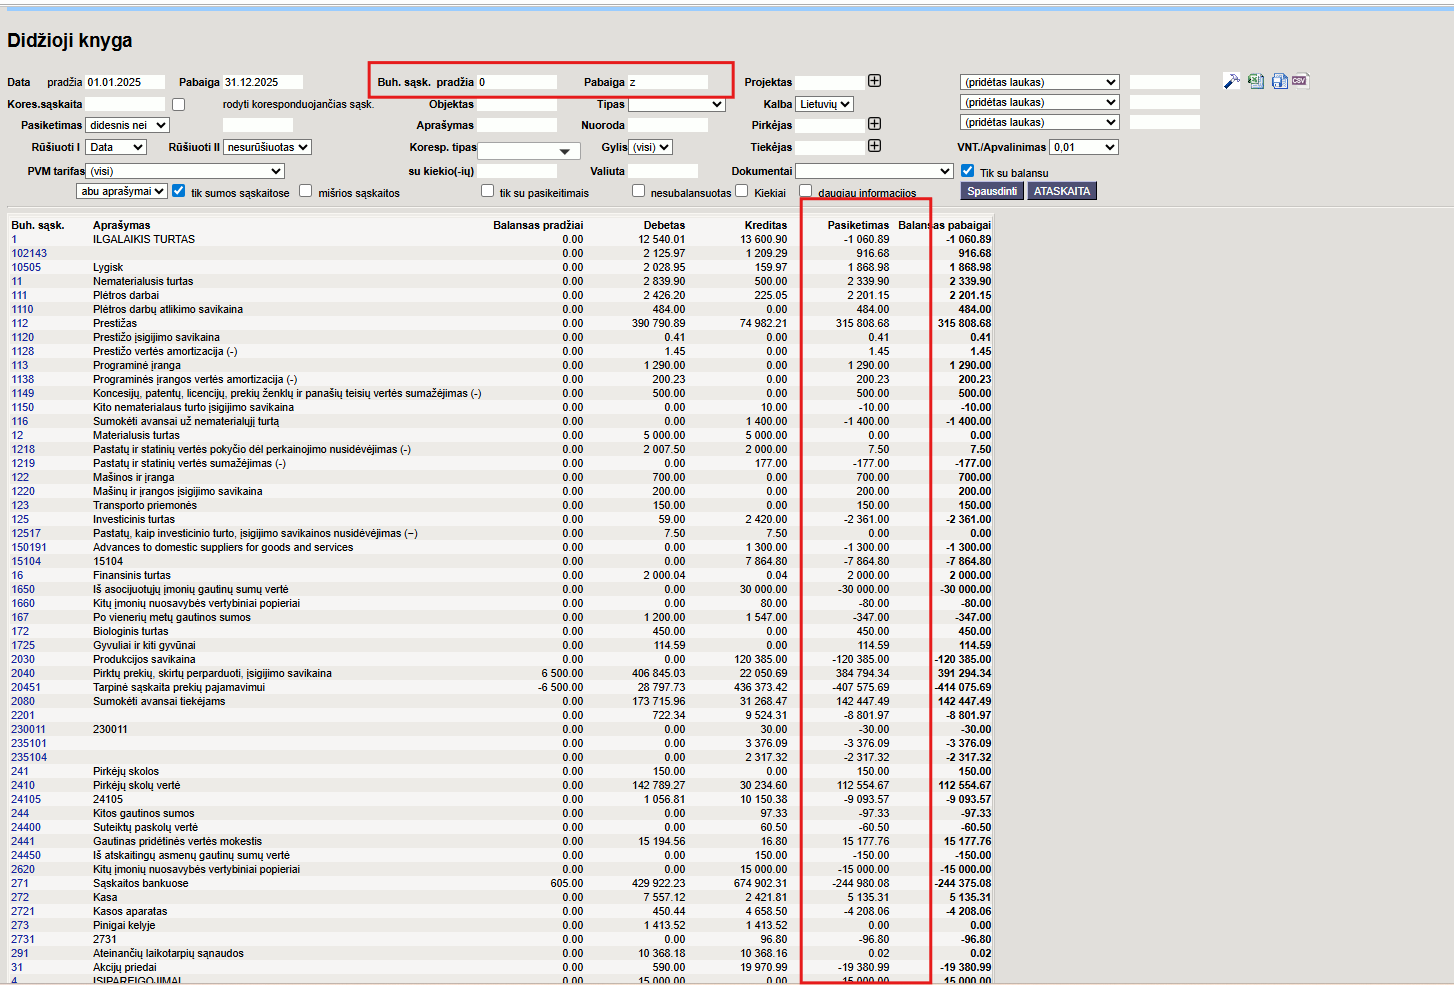Viewport: 1454px width, 985px height.
Task: Click the plus icon beside Tiekėjas
Action: [874, 146]
